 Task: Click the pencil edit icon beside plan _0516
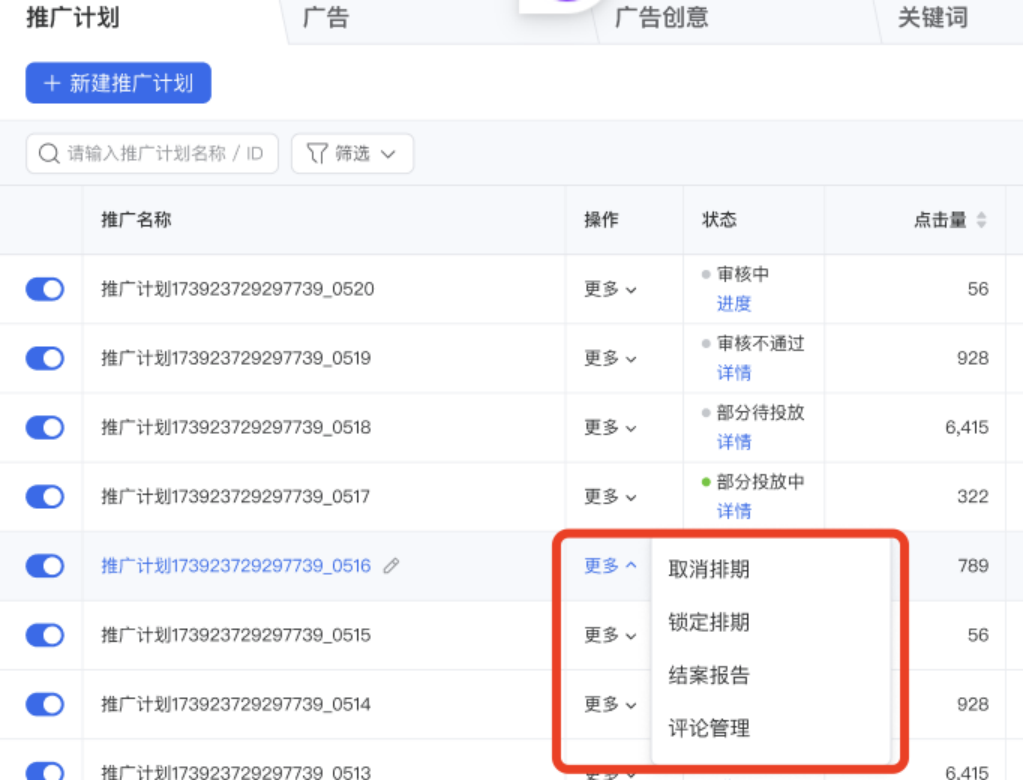tap(390, 565)
